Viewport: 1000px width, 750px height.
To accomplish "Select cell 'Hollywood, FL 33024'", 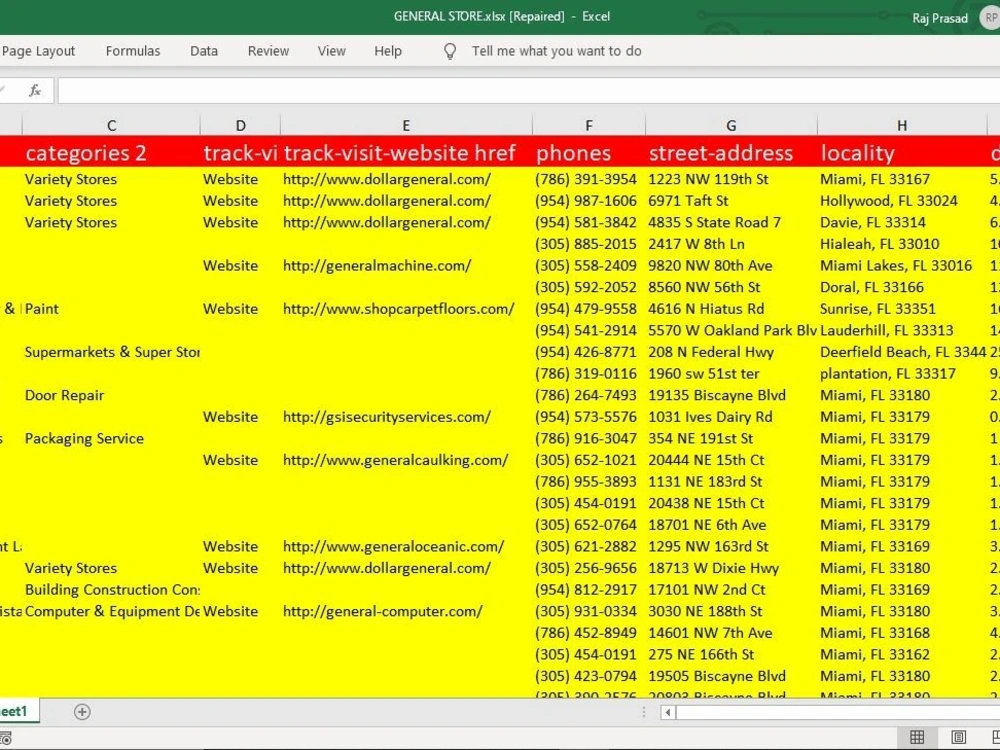I will [902, 201].
